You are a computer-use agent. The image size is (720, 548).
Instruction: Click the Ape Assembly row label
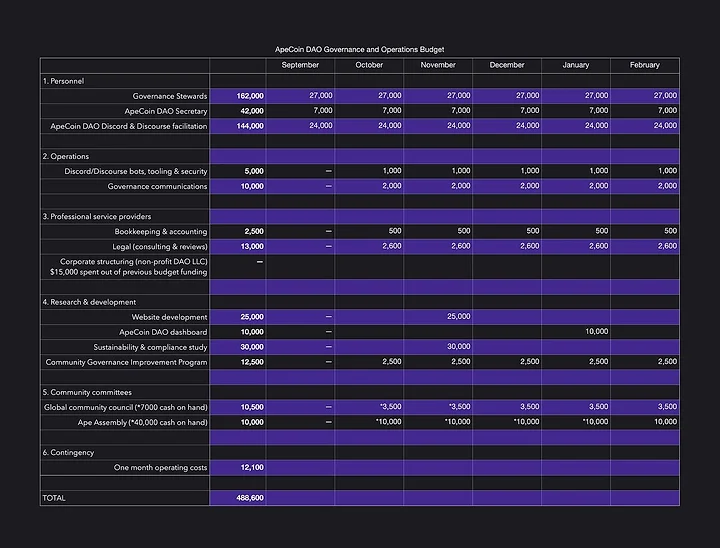142,423
